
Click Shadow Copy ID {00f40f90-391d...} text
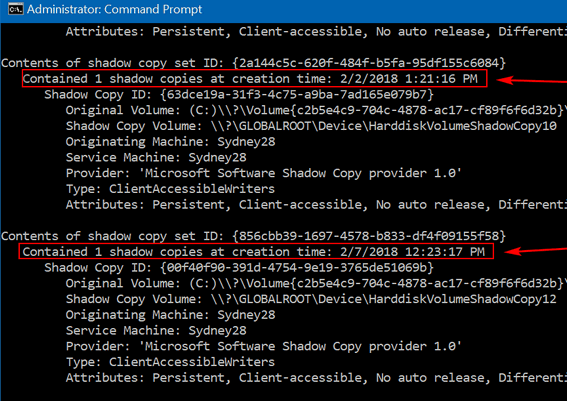(x=239, y=268)
